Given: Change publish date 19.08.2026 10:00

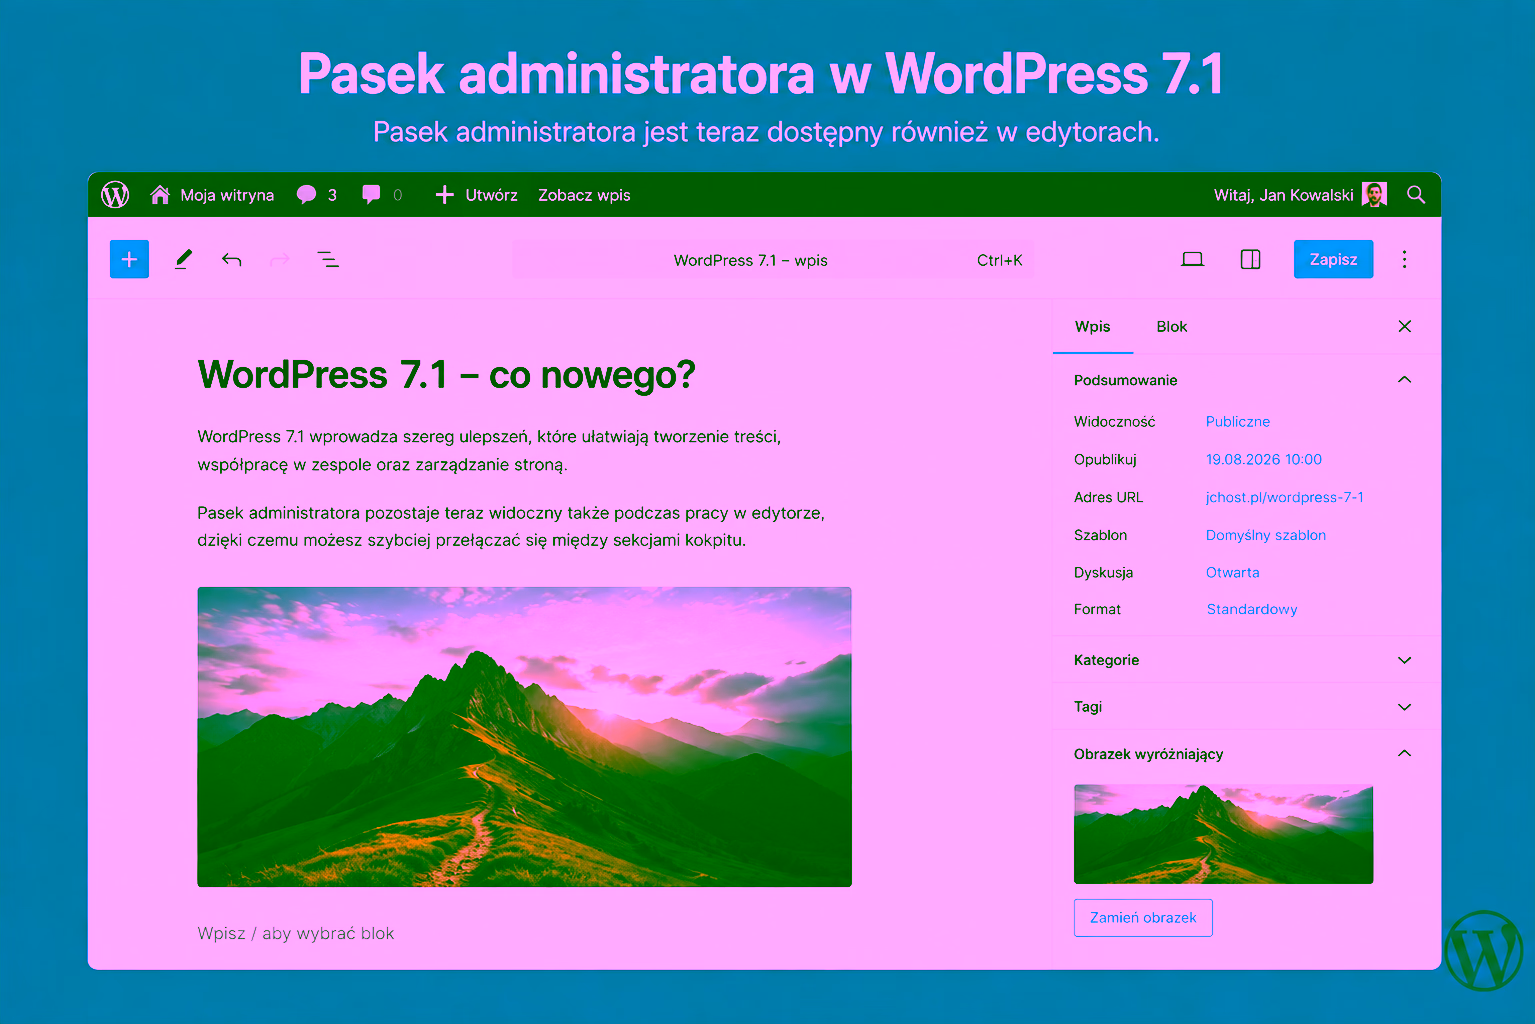Looking at the screenshot, I should coord(1264,460).
